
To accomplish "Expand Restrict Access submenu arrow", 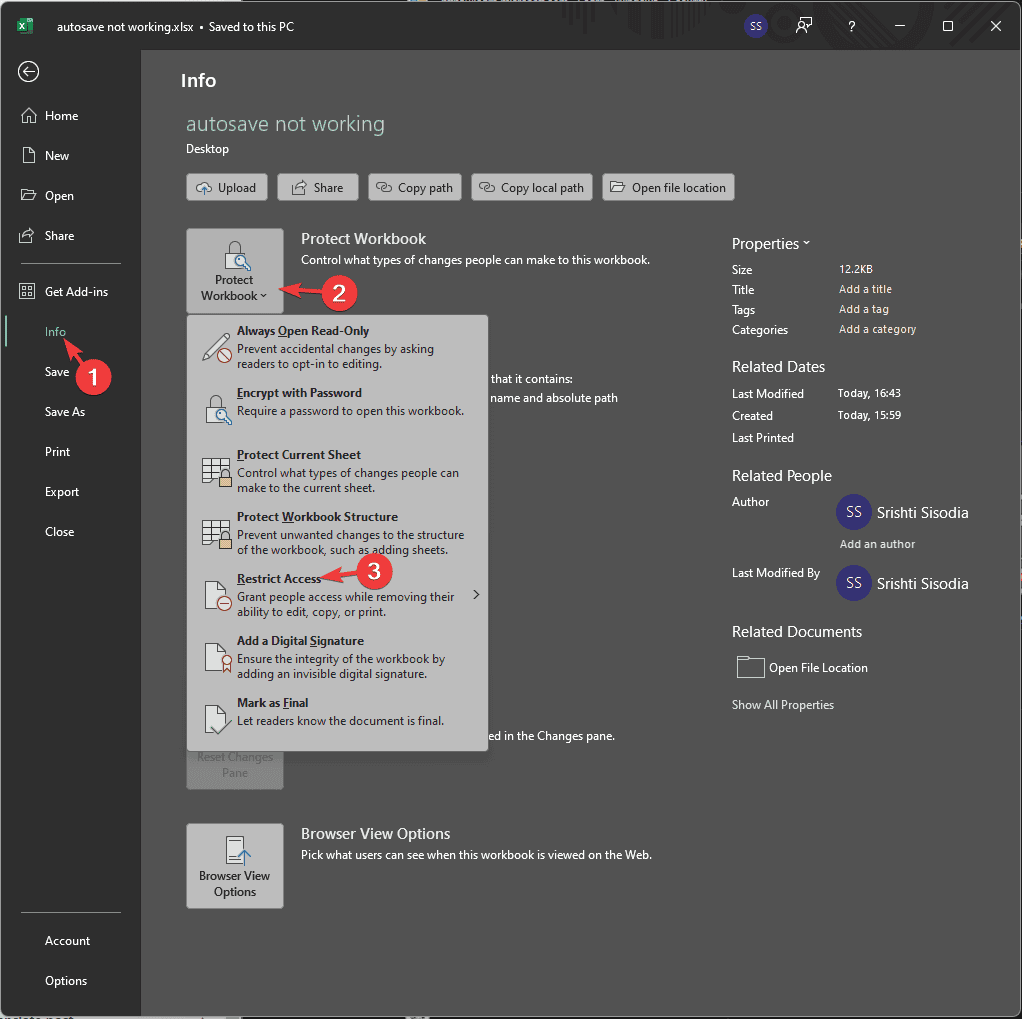I will (x=476, y=595).
